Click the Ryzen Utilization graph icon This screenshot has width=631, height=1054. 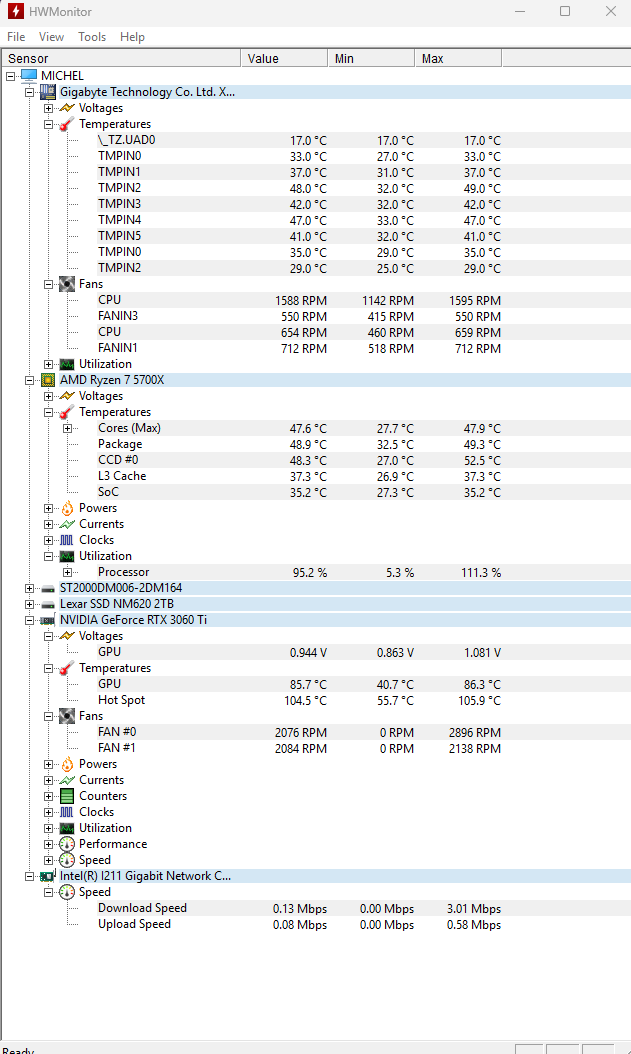click(67, 557)
